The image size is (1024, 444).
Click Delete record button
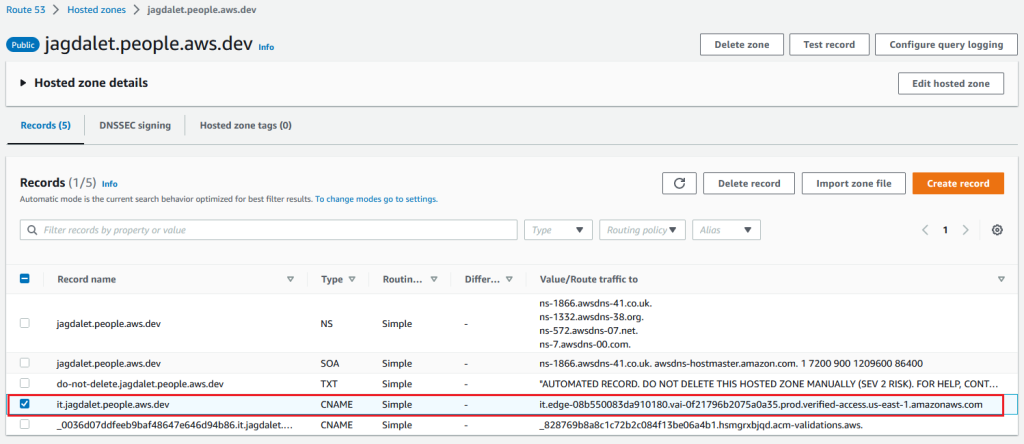click(x=749, y=183)
